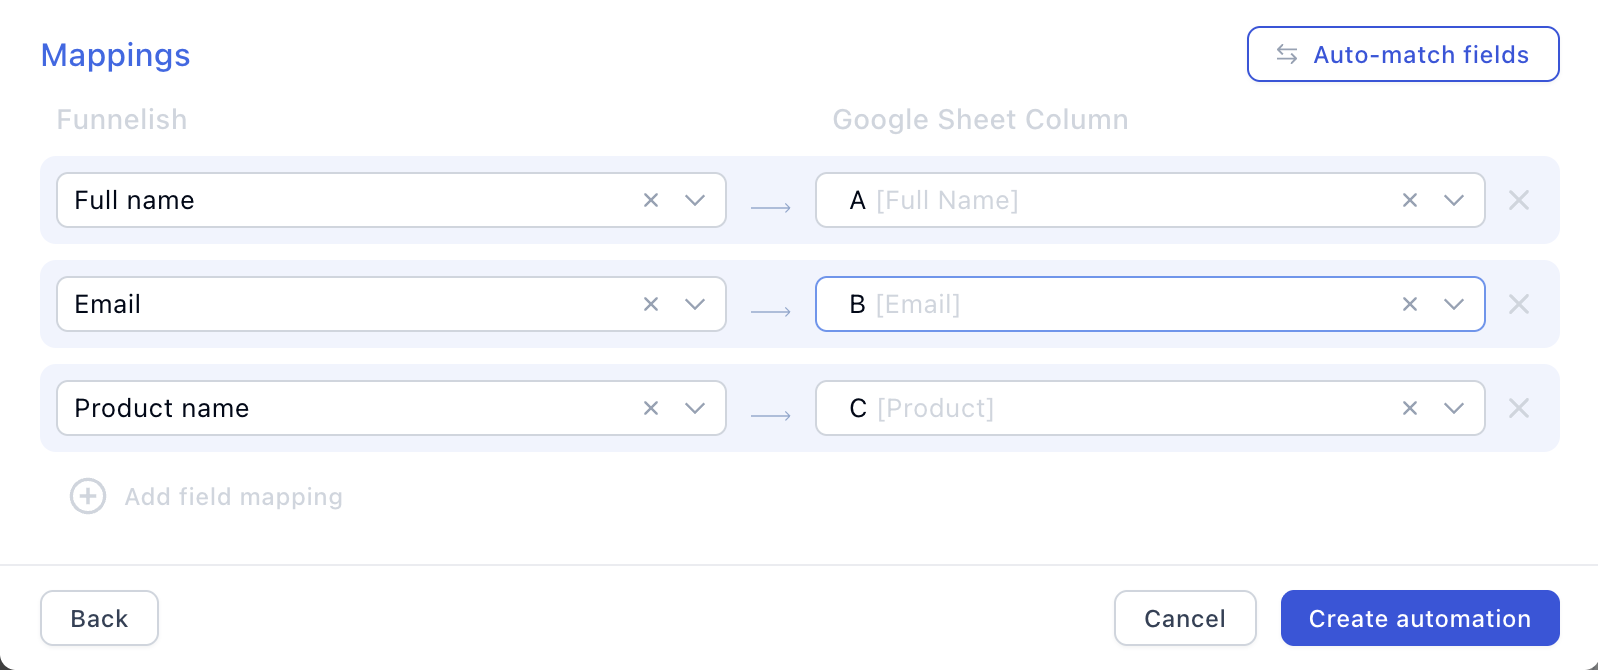
Task: Click the plus icon to add mapping
Action: click(x=88, y=496)
